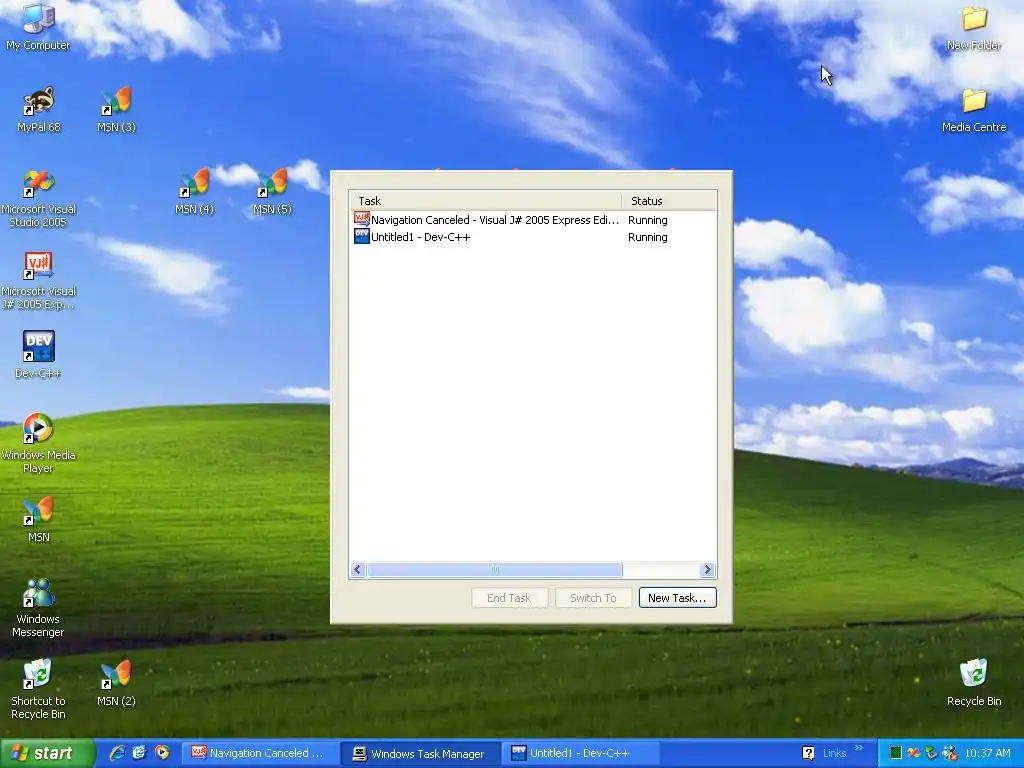This screenshot has height=768, width=1024.
Task: Click the 10:37 AM clock
Action: (987, 753)
